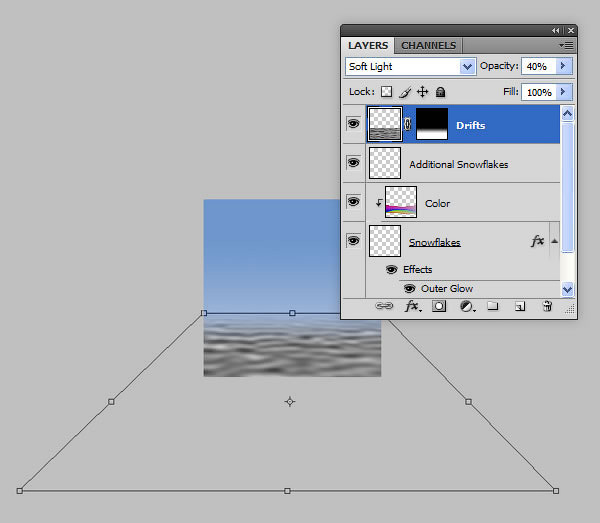Hide the Outer Glow effect
The width and height of the screenshot is (600, 523).
tap(409, 288)
